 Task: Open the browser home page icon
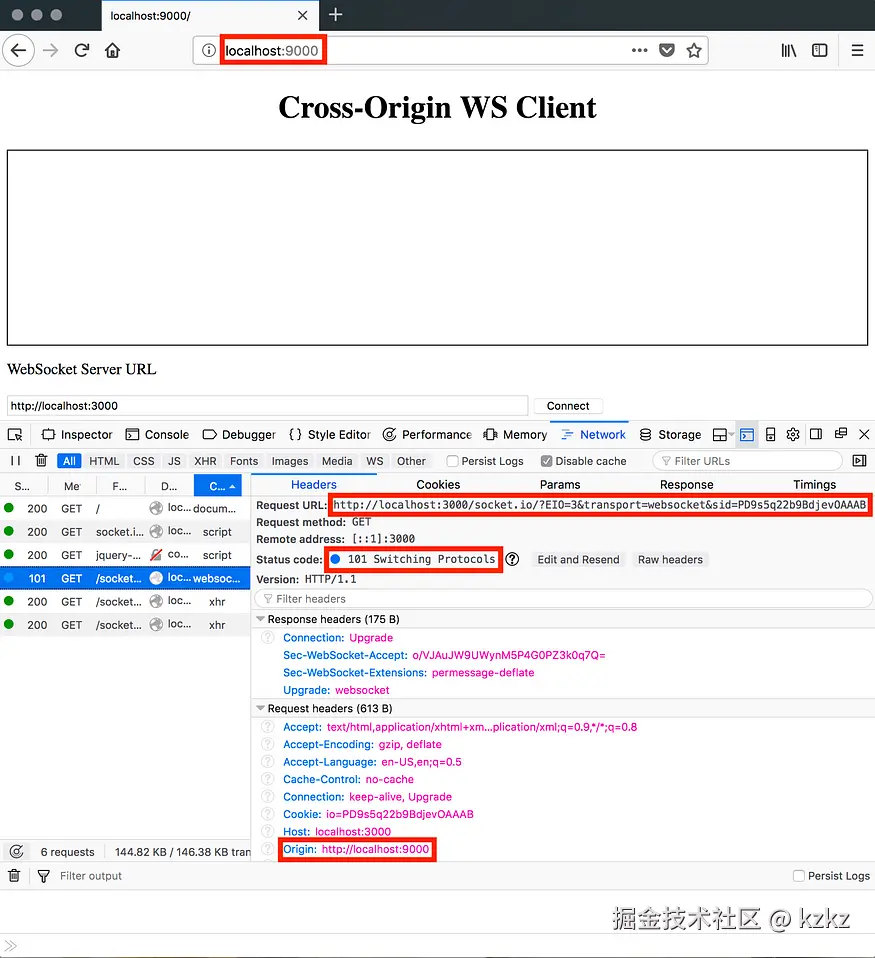112,50
